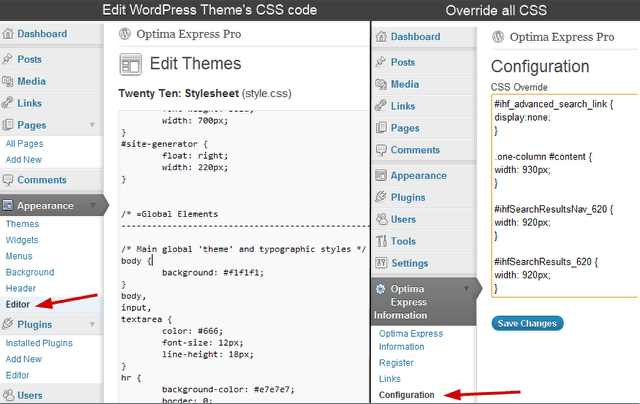The width and height of the screenshot is (640, 404).
Task: Open Users menu in right panel
Action: [x=403, y=219]
